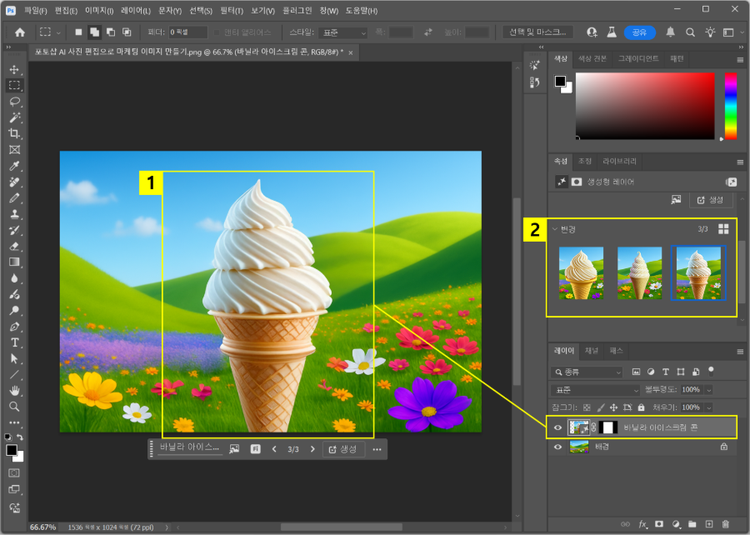The height and width of the screenshot is (535, 750).
Task: Open the layer blend mode dropdown (표준)
Action: pyautogui.click(x=595, y=390)
